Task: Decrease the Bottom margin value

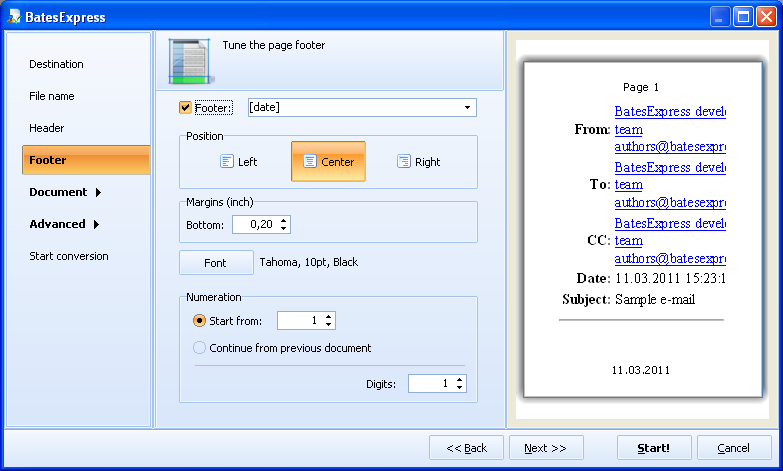Action: pos(284,228)
